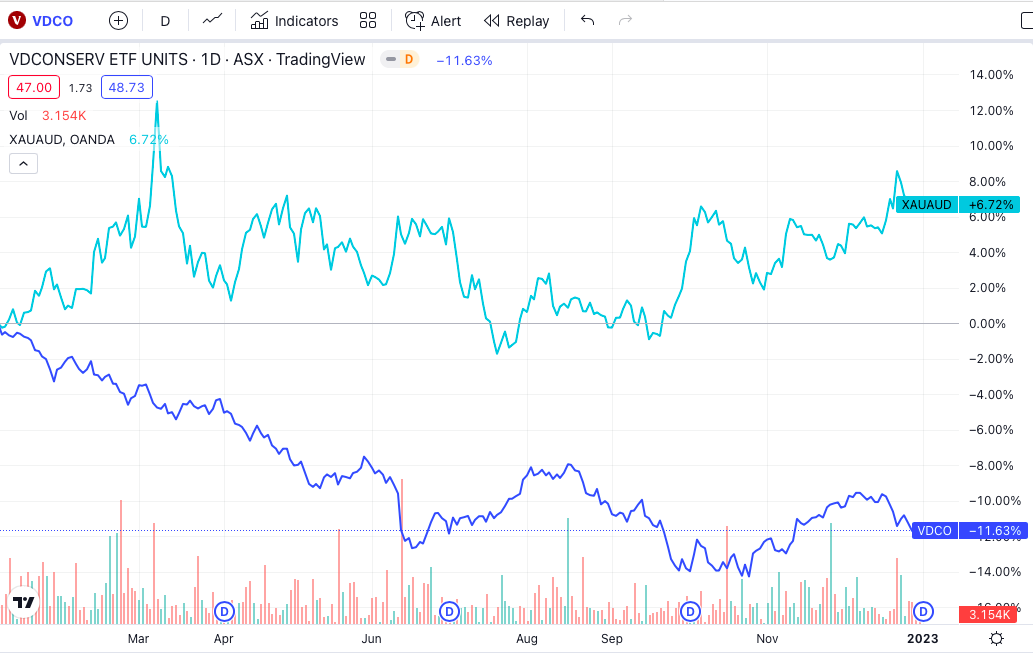The image size is (1033, 653).
Task: Click the -11.63% price axis tag
Action: pos(993,530)
